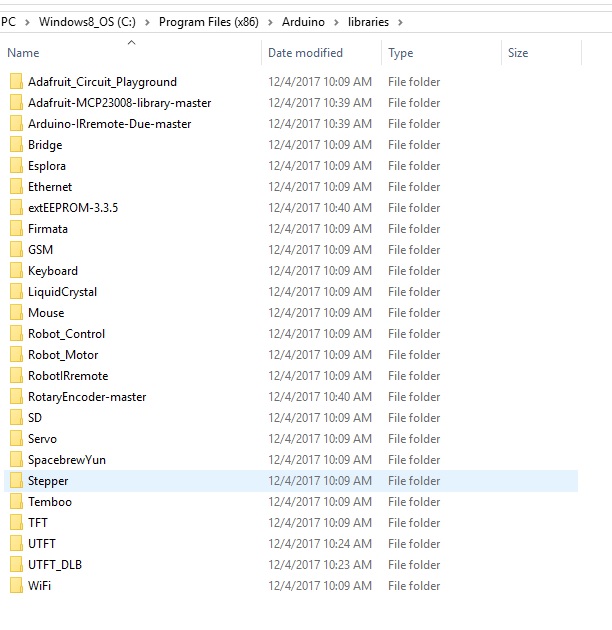Go to Windows8_OS (C:) in breadcrumb
The image size is (612, 630).
(x=87, y=22)
